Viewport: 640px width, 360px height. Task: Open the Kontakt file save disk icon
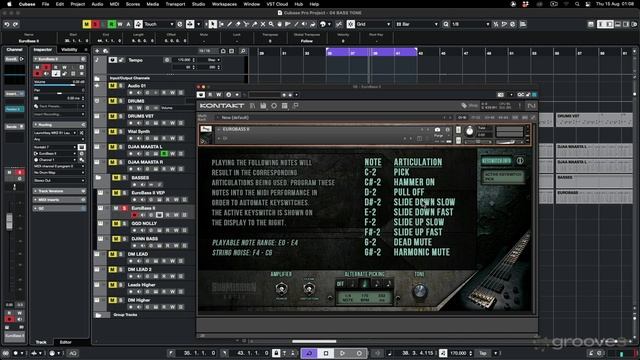(263, 106)
